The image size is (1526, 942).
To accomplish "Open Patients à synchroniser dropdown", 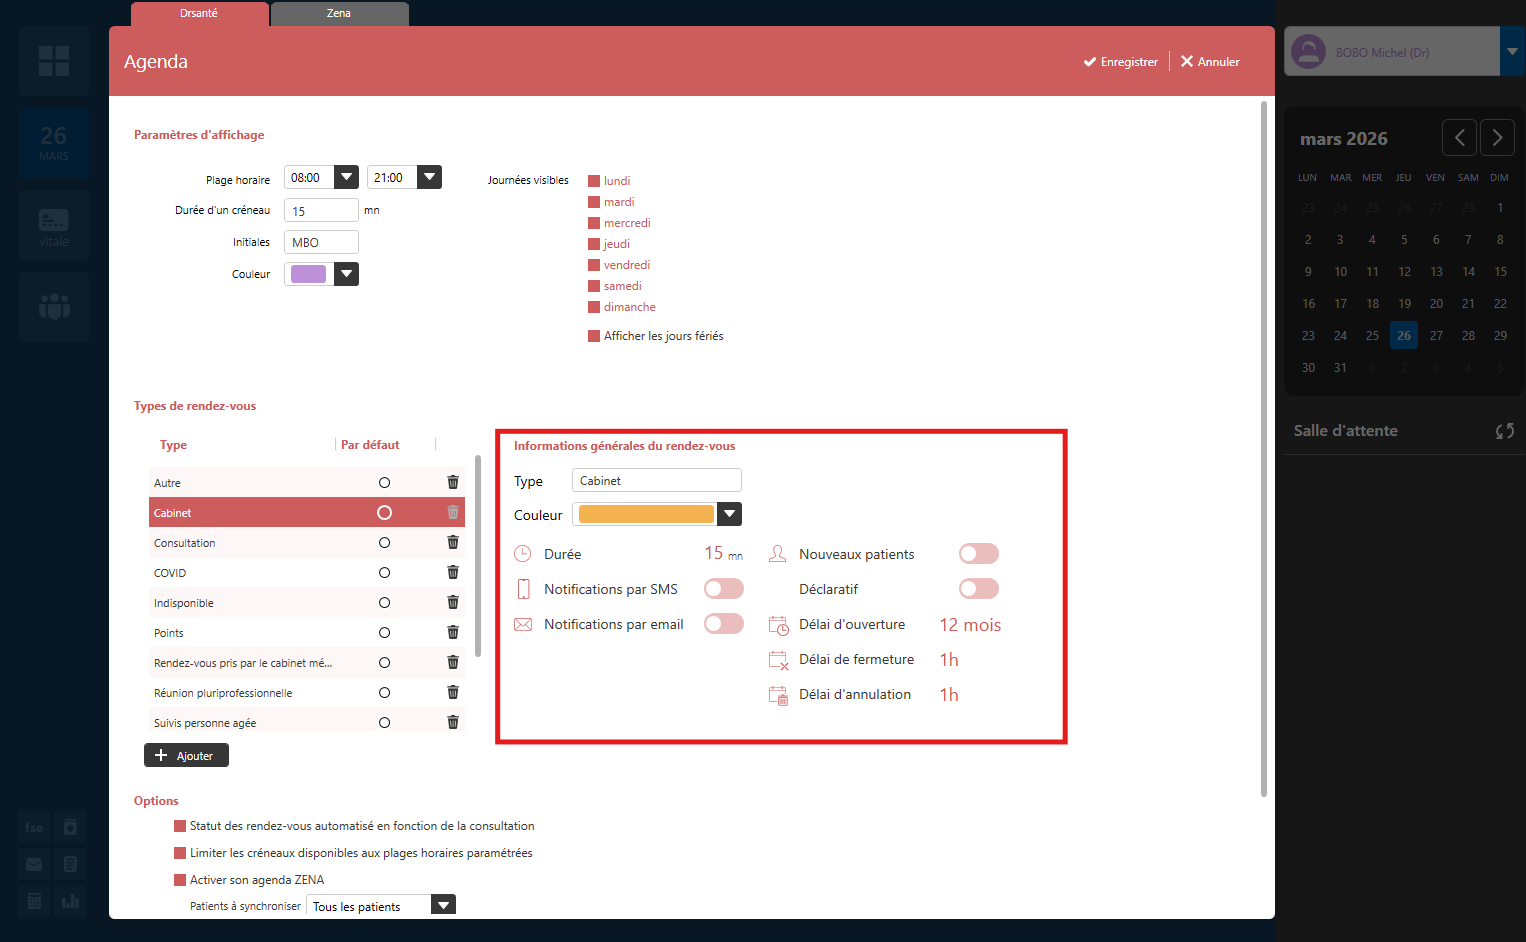I will pyautogui.click(x=443, y=905).
